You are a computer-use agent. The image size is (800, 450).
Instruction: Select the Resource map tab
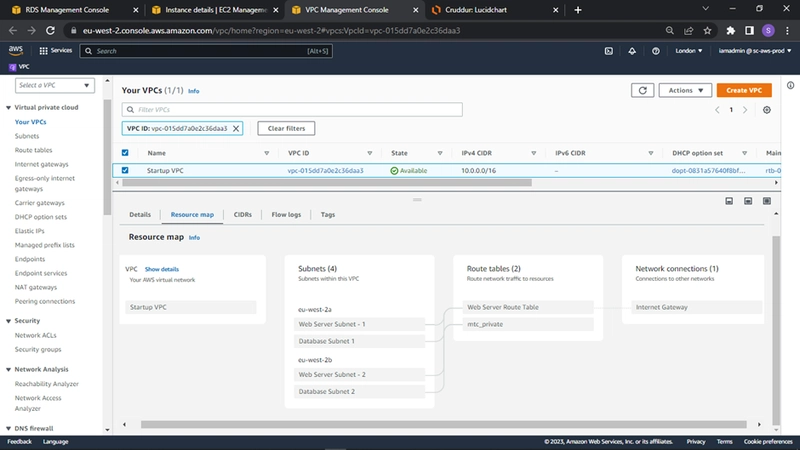(192, 215)
